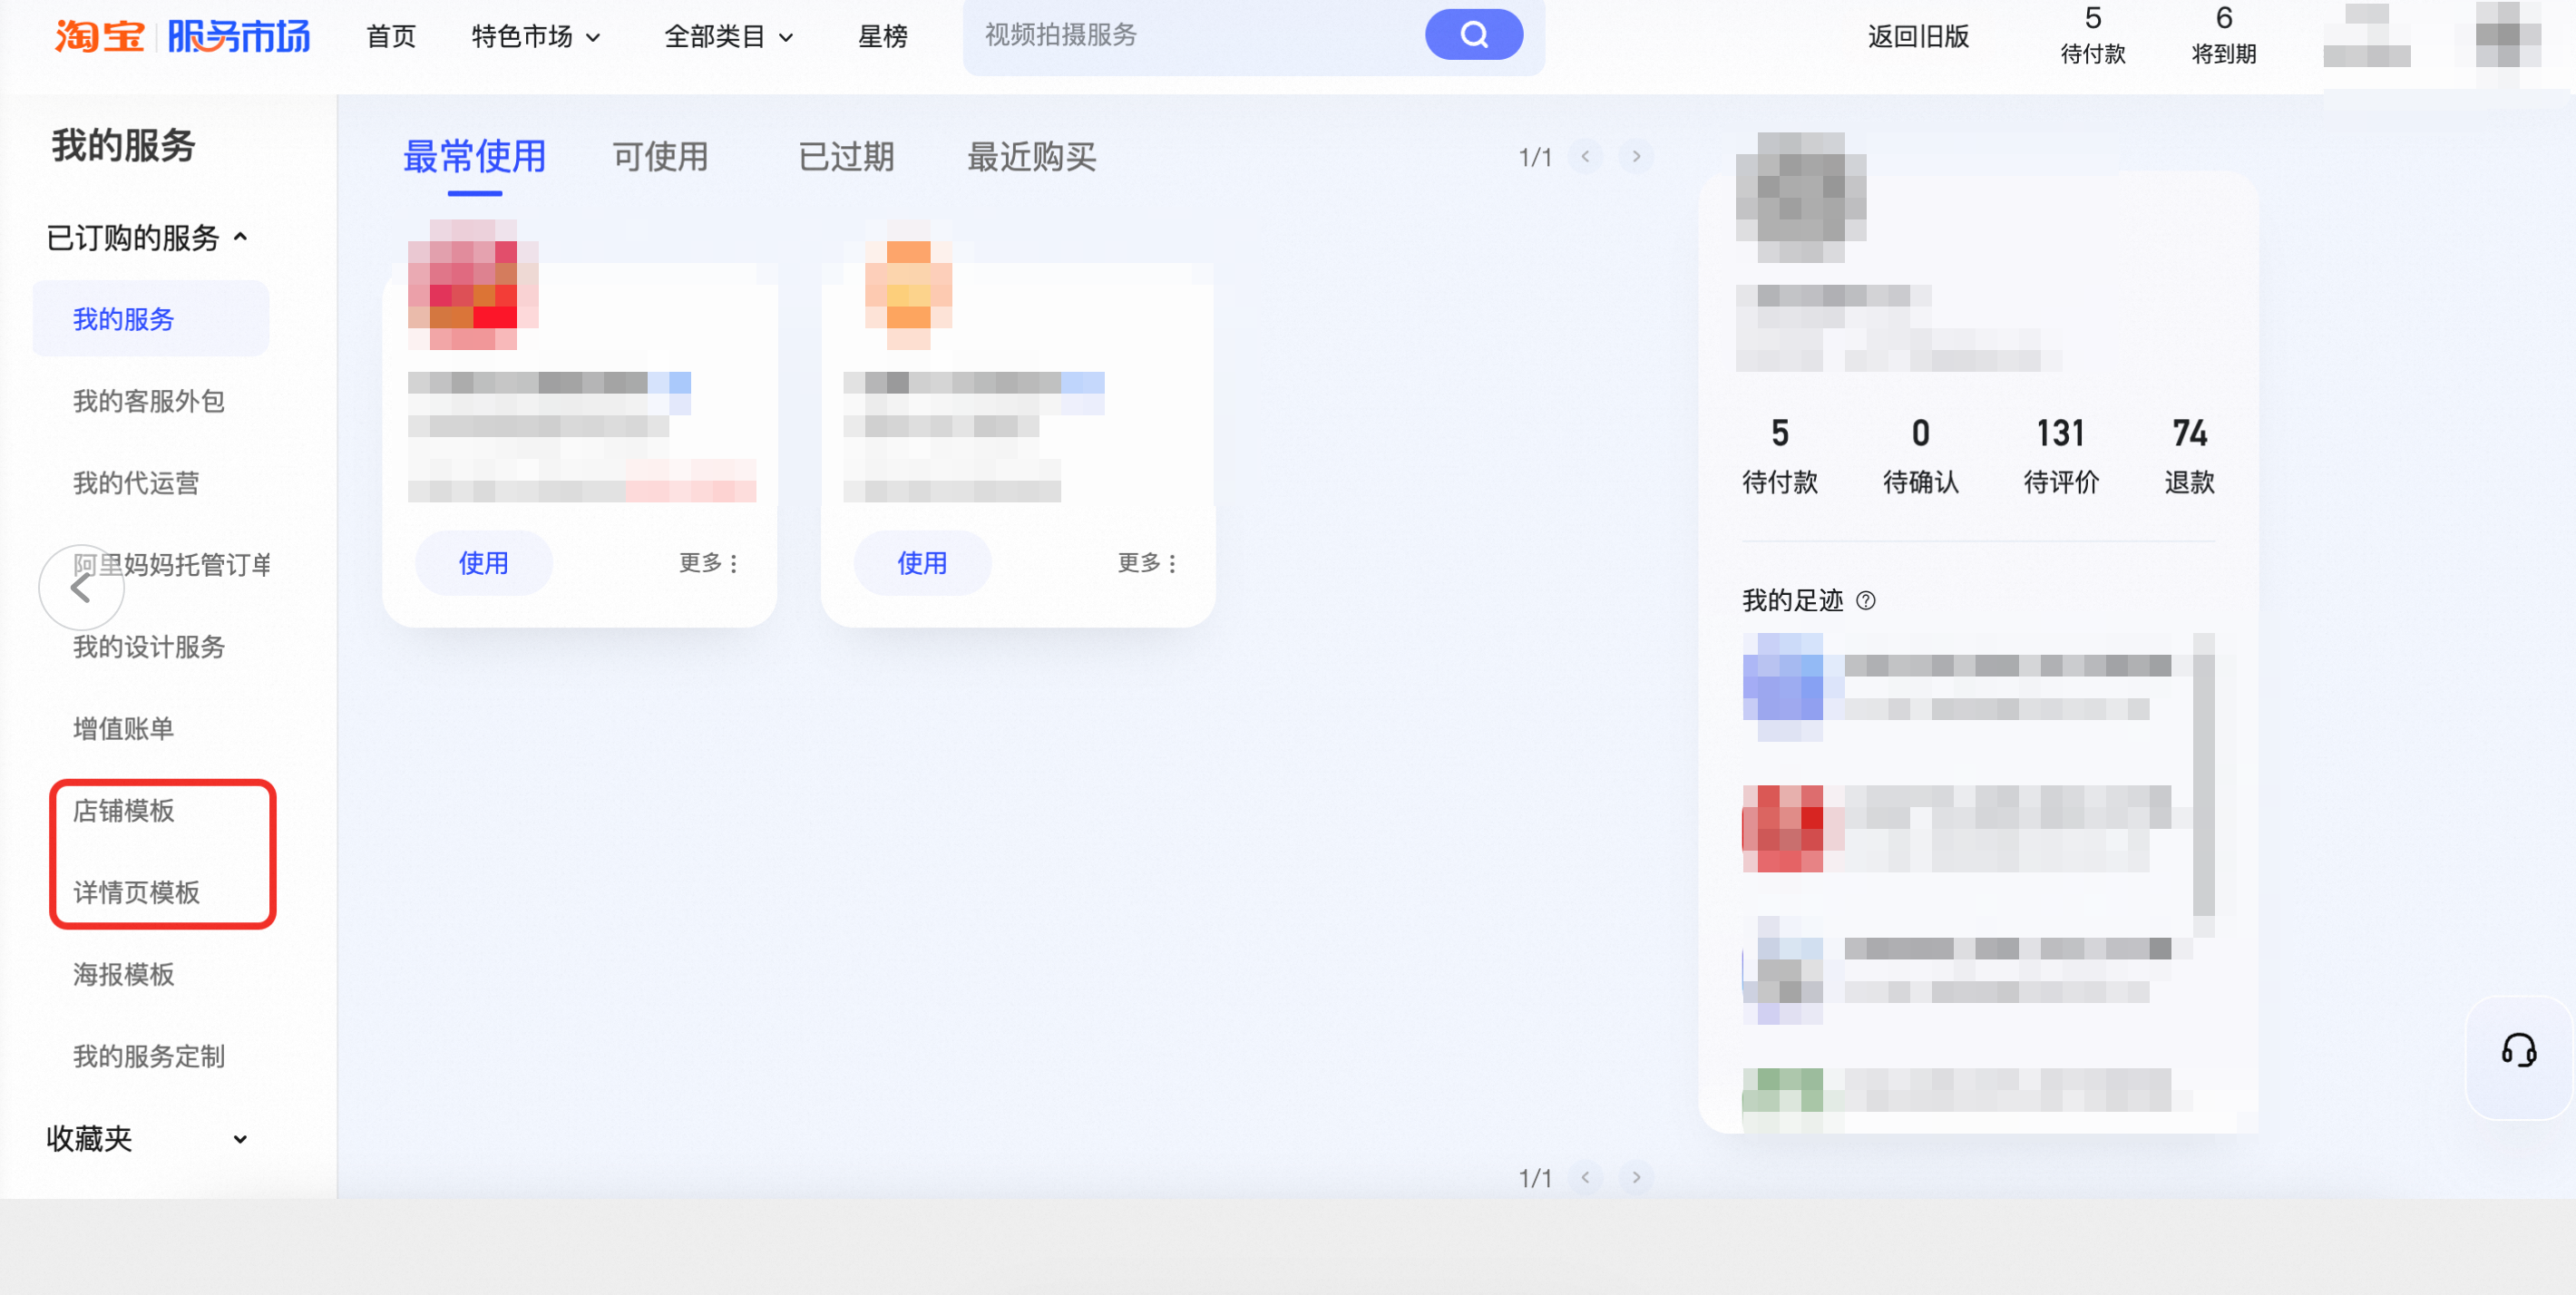The width and height of the screenshot is (2576, 1295).
Task: Select 增值账单 in the sidebar
Action: point(123,729)
